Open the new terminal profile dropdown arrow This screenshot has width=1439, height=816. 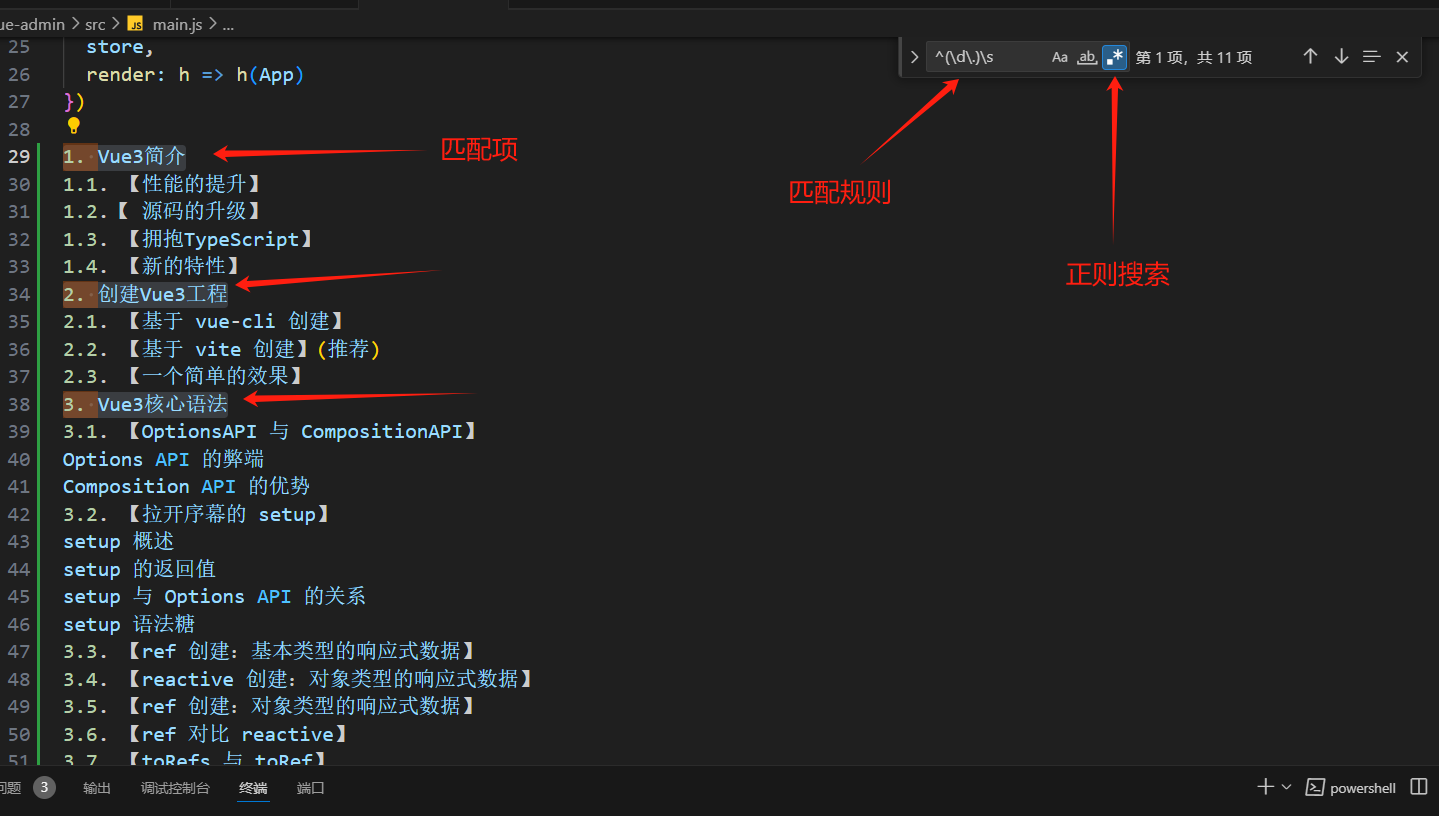pyautogui.click(x=1286, y=787)
